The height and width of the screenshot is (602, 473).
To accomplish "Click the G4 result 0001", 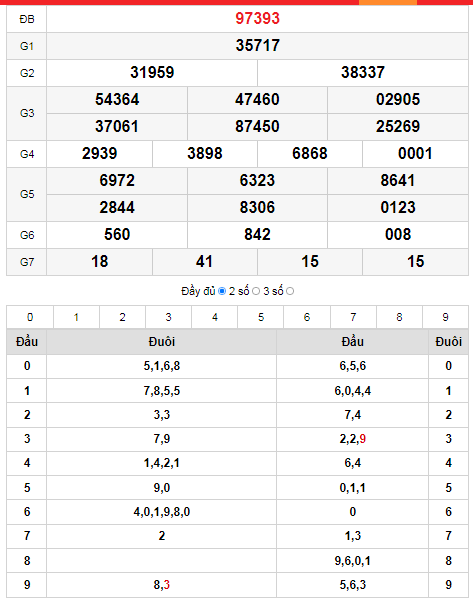I will (x=415, y=154).
